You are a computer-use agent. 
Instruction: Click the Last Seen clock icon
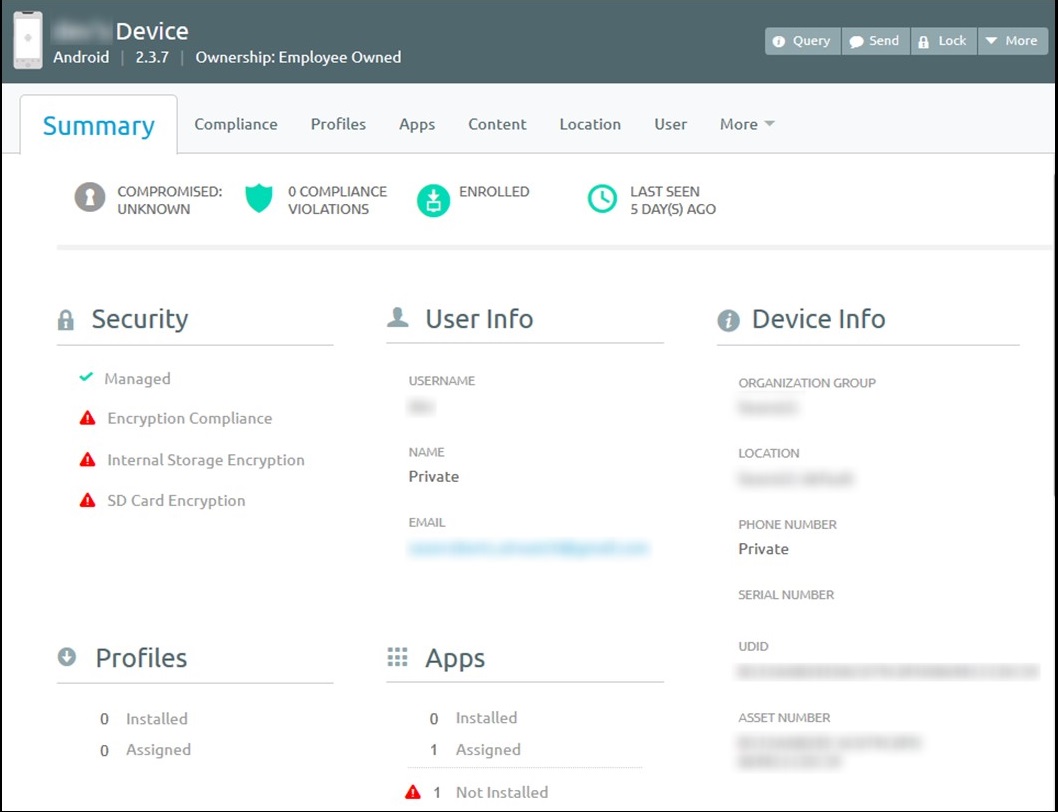point(601,200)
